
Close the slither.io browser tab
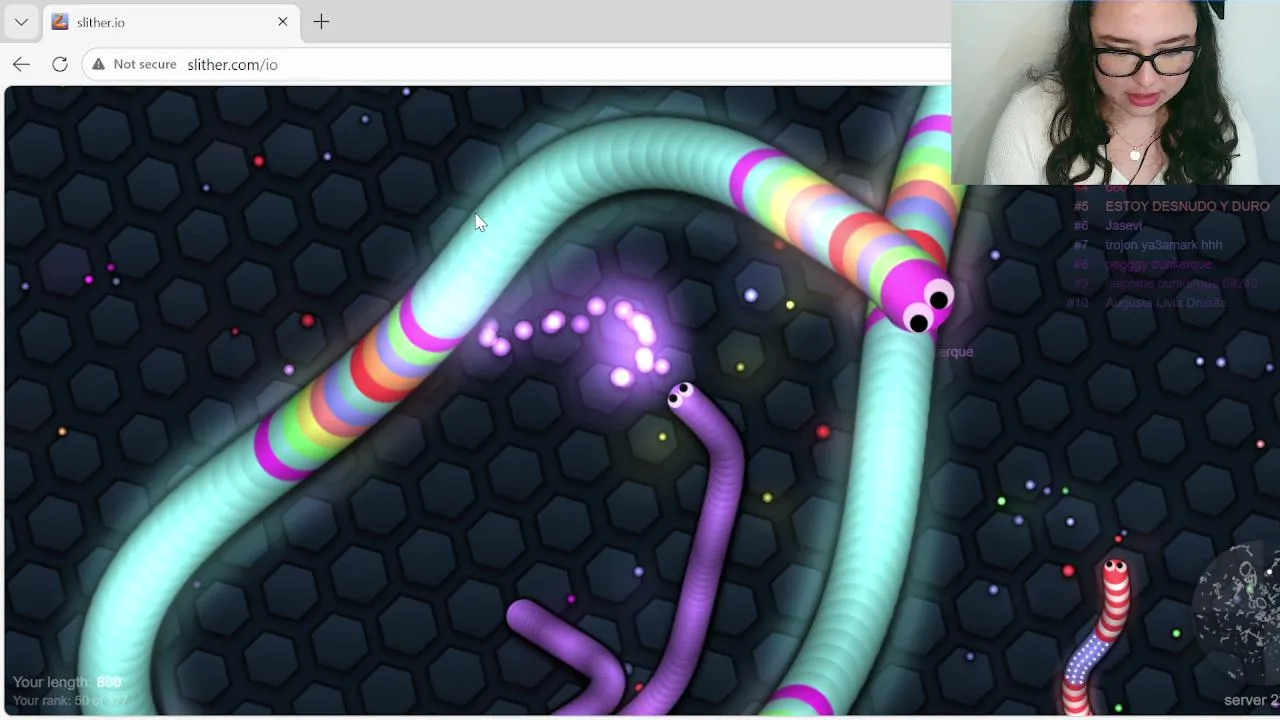click(282, 21)
